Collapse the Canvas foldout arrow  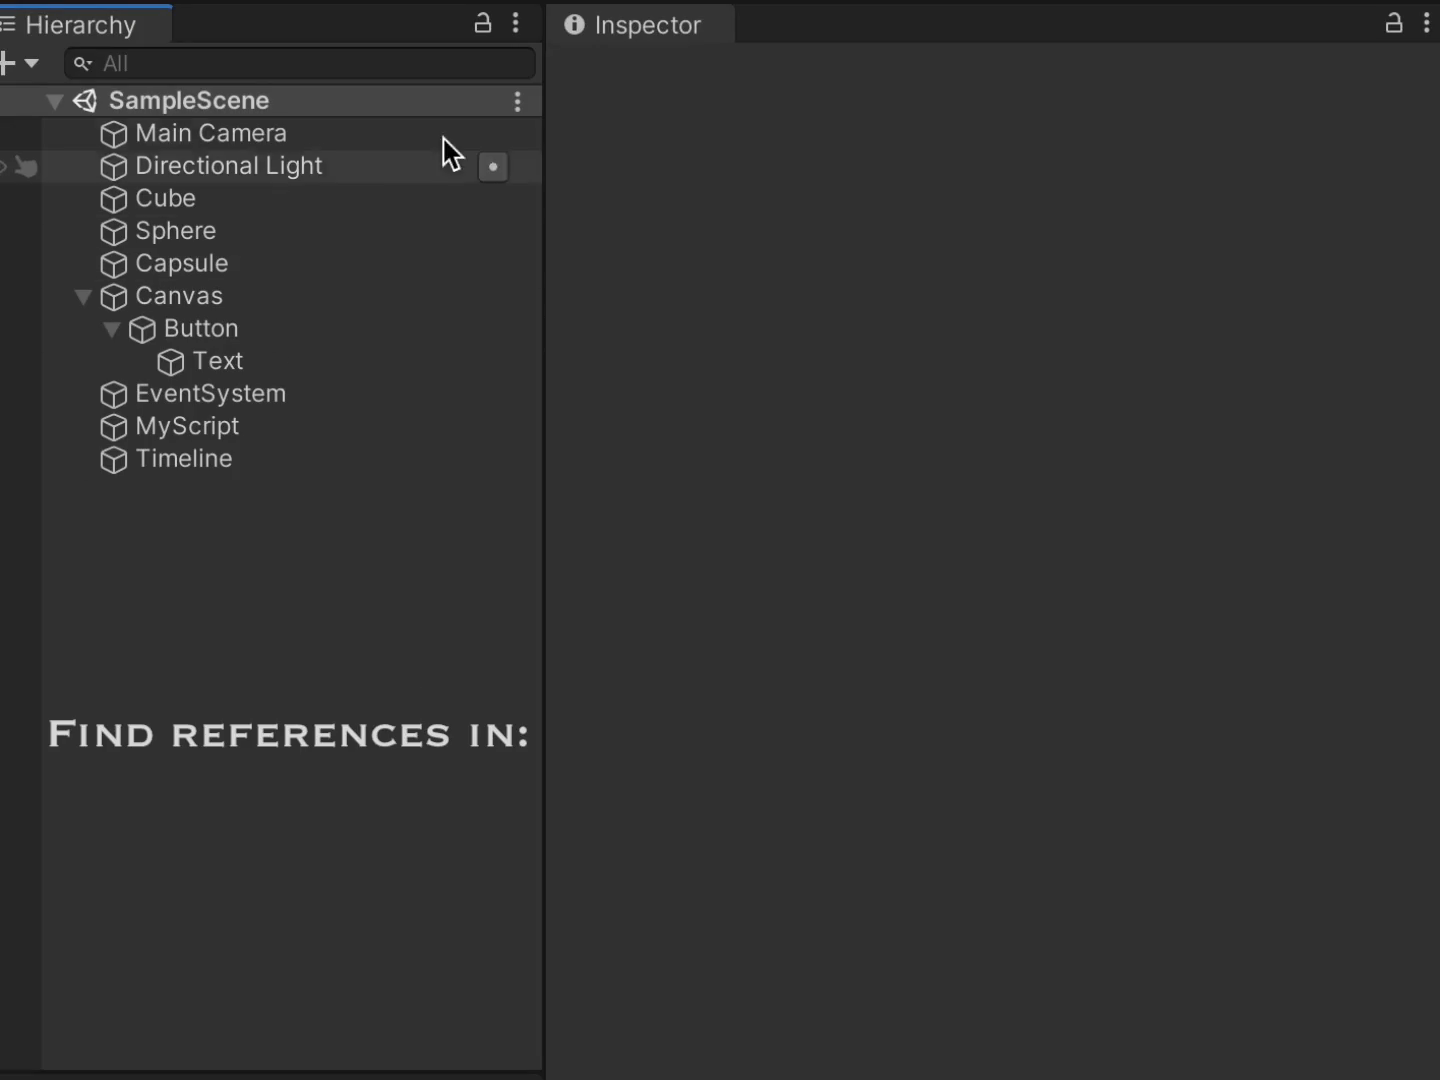click(83, 297)
